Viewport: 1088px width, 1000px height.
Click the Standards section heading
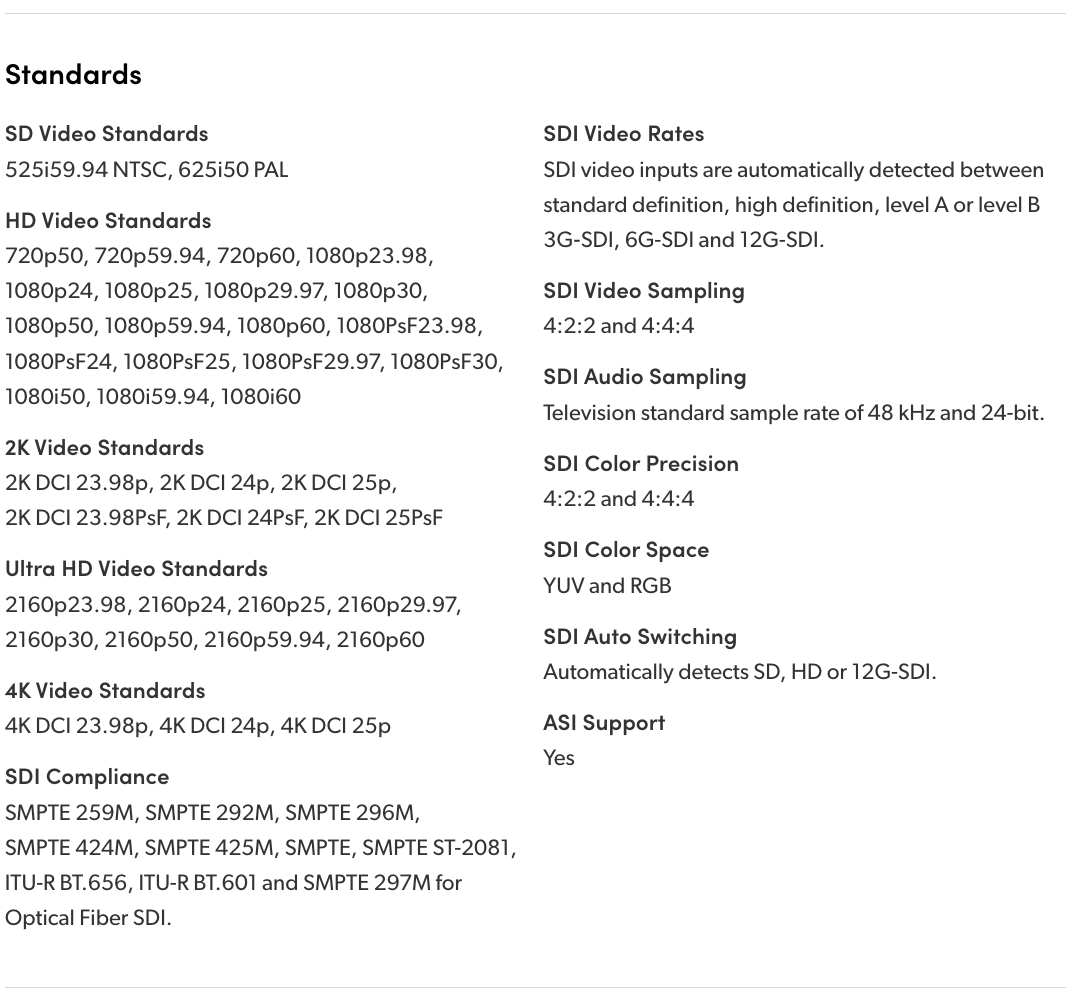(73, 74)
